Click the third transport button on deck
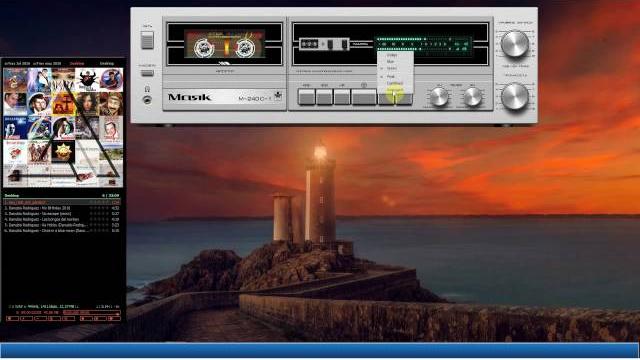The height and width of the screenshot is (360, 640). tap(342, 97)
